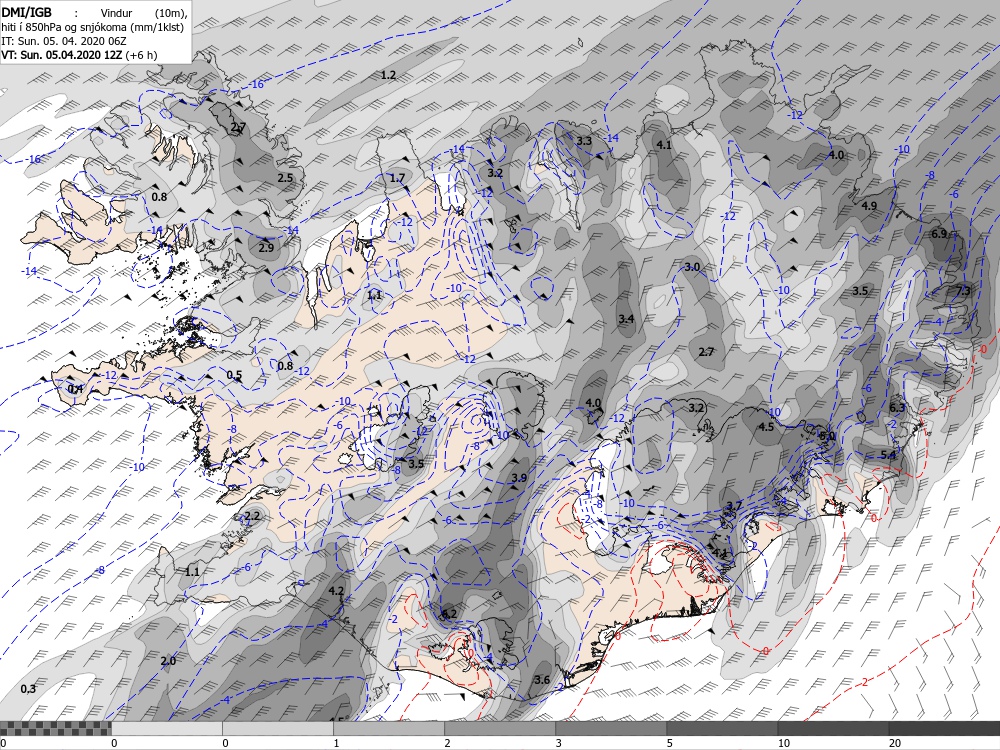Select the IT initial time line
The width and height of the screenshot is (1000, 750).
(64, 41)
